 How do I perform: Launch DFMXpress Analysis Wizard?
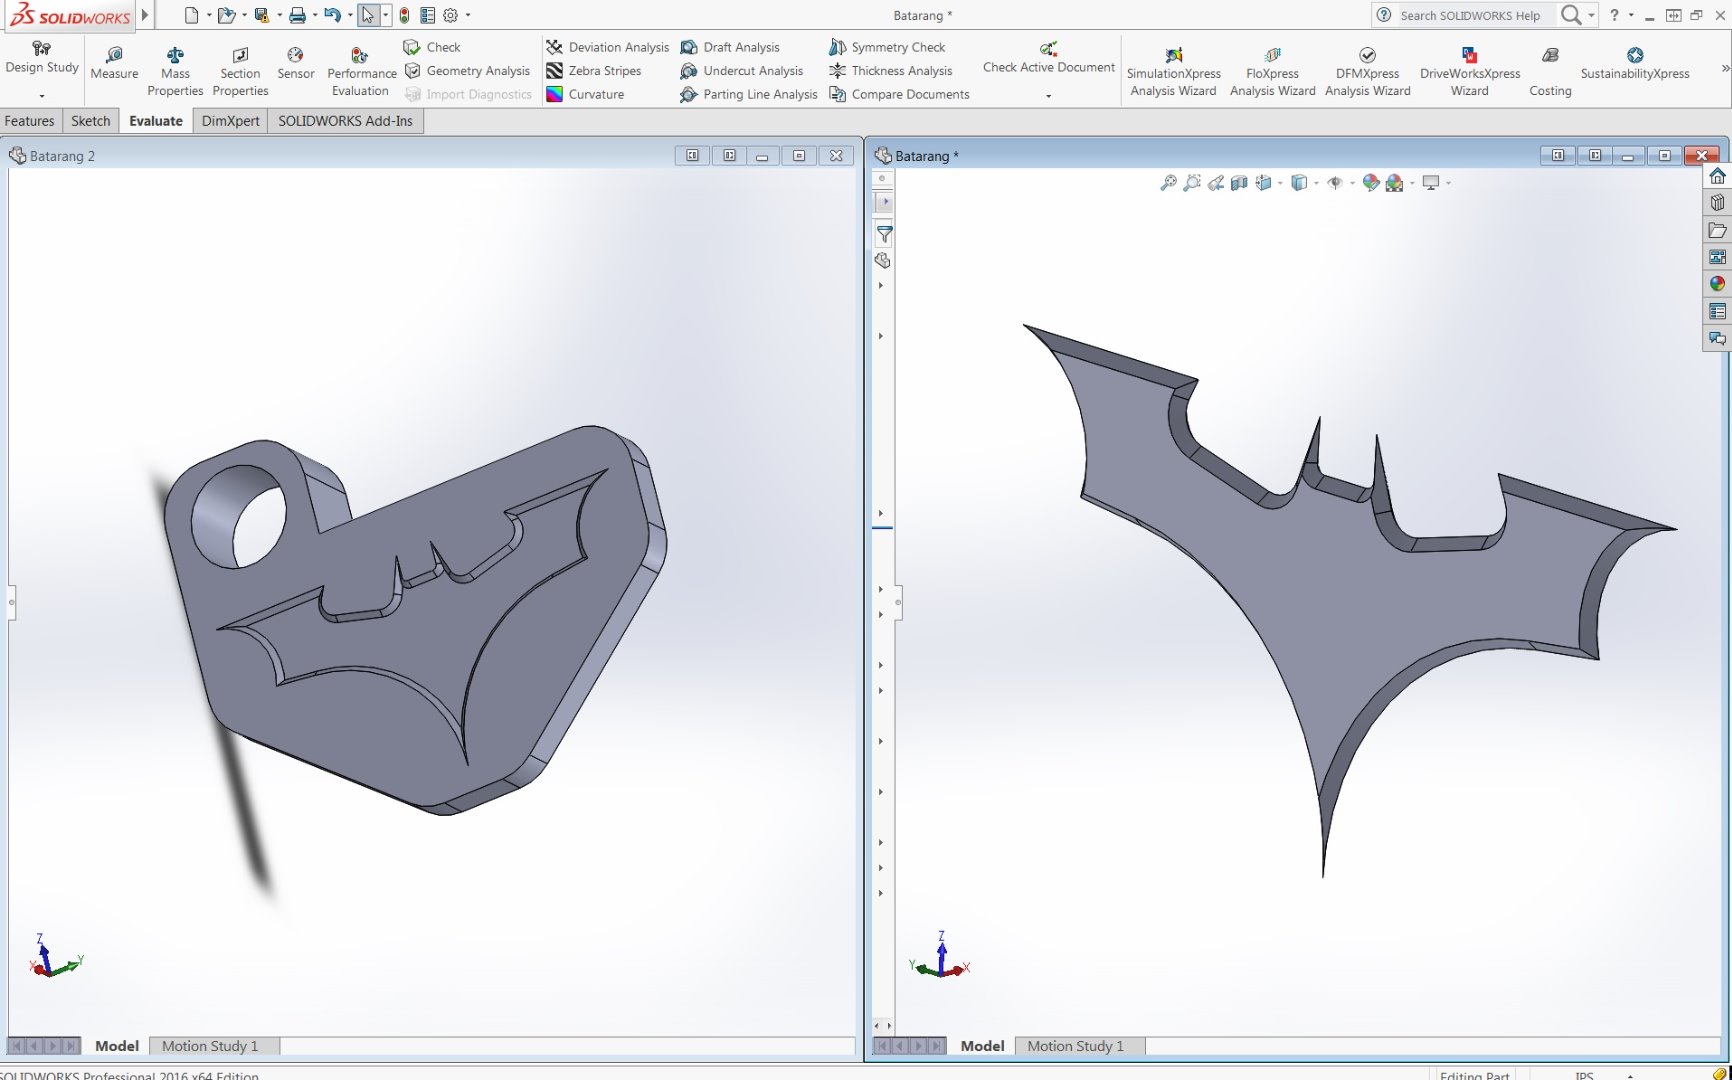pyautogui.click(x=1367, y=71)
